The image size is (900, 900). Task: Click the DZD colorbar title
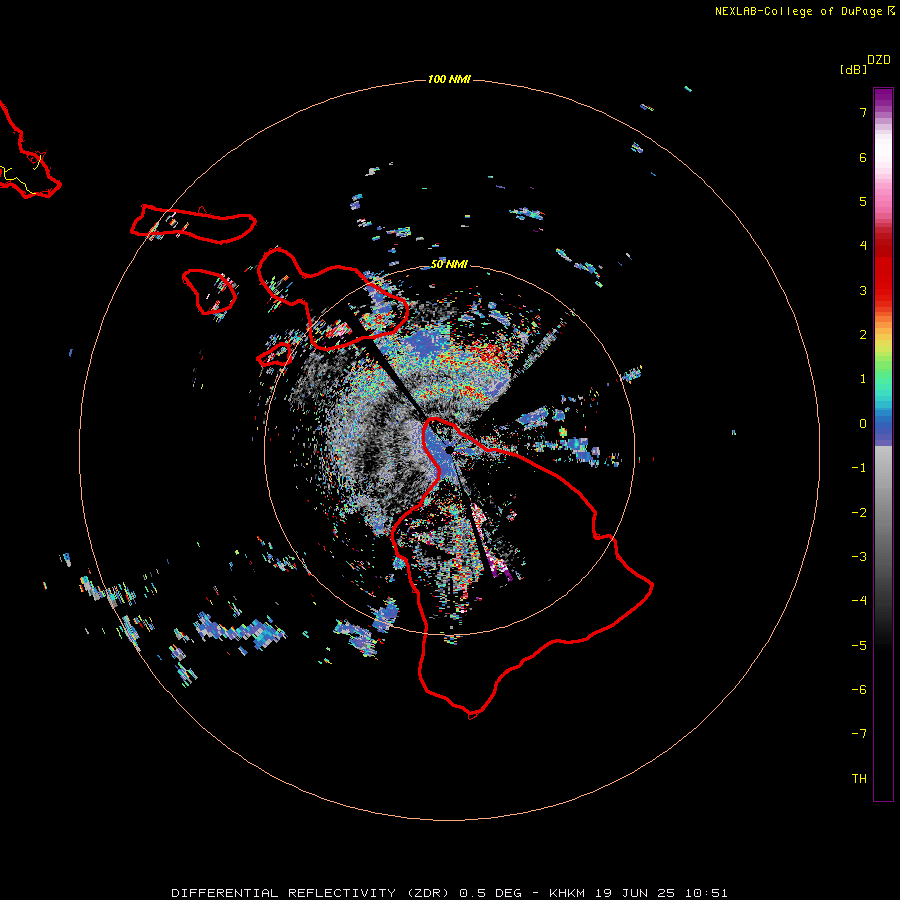tap(879, 60)
